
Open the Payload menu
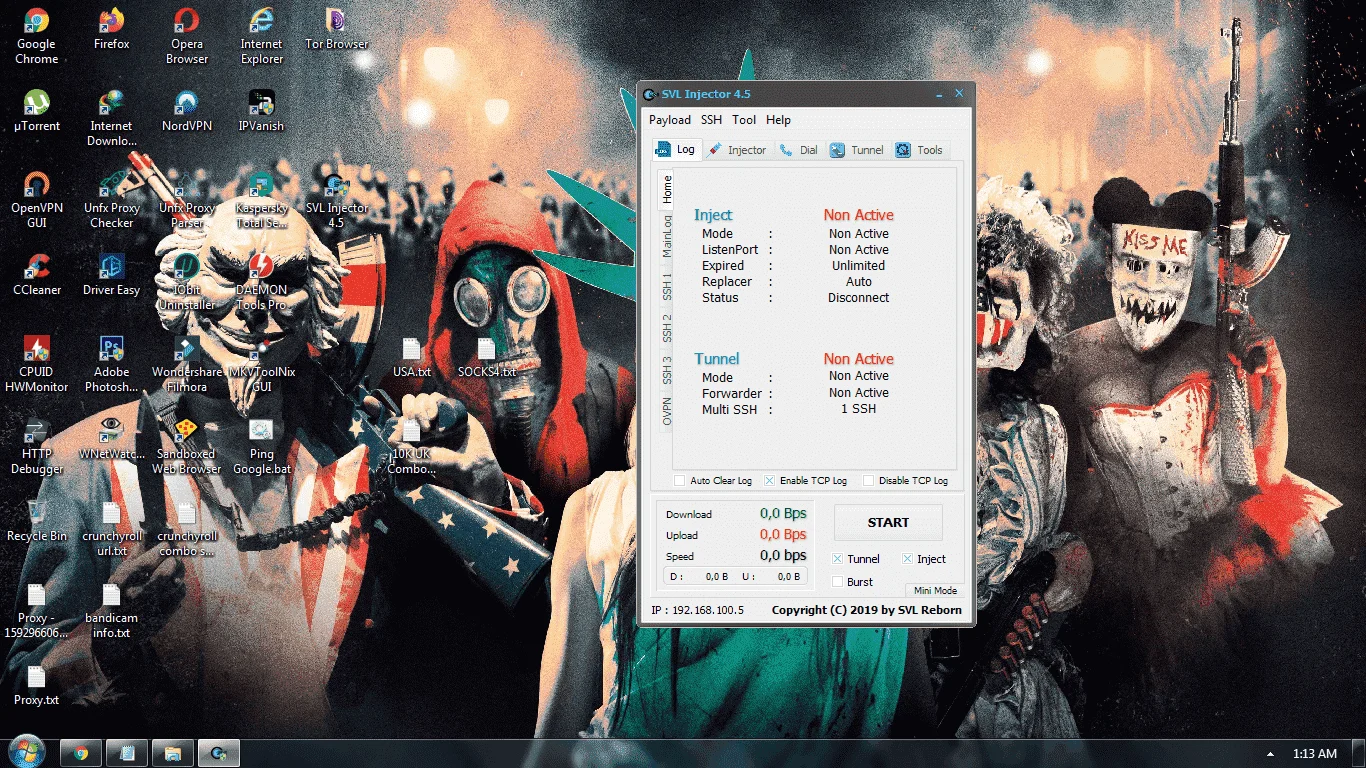tap(670, 120)
